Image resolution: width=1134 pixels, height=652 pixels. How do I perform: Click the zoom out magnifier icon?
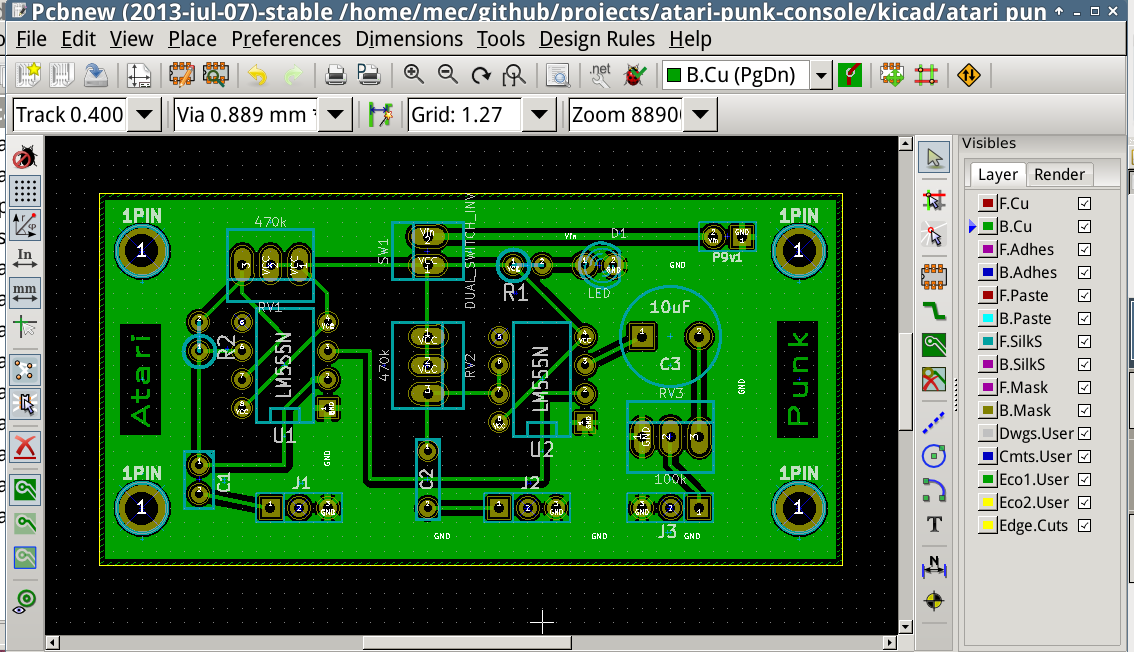[x=448, y=74]
